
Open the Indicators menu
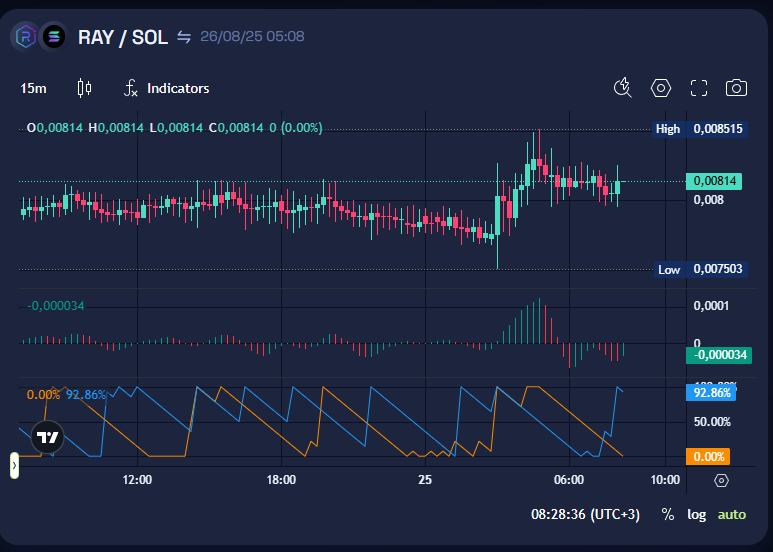coord(167,88)
